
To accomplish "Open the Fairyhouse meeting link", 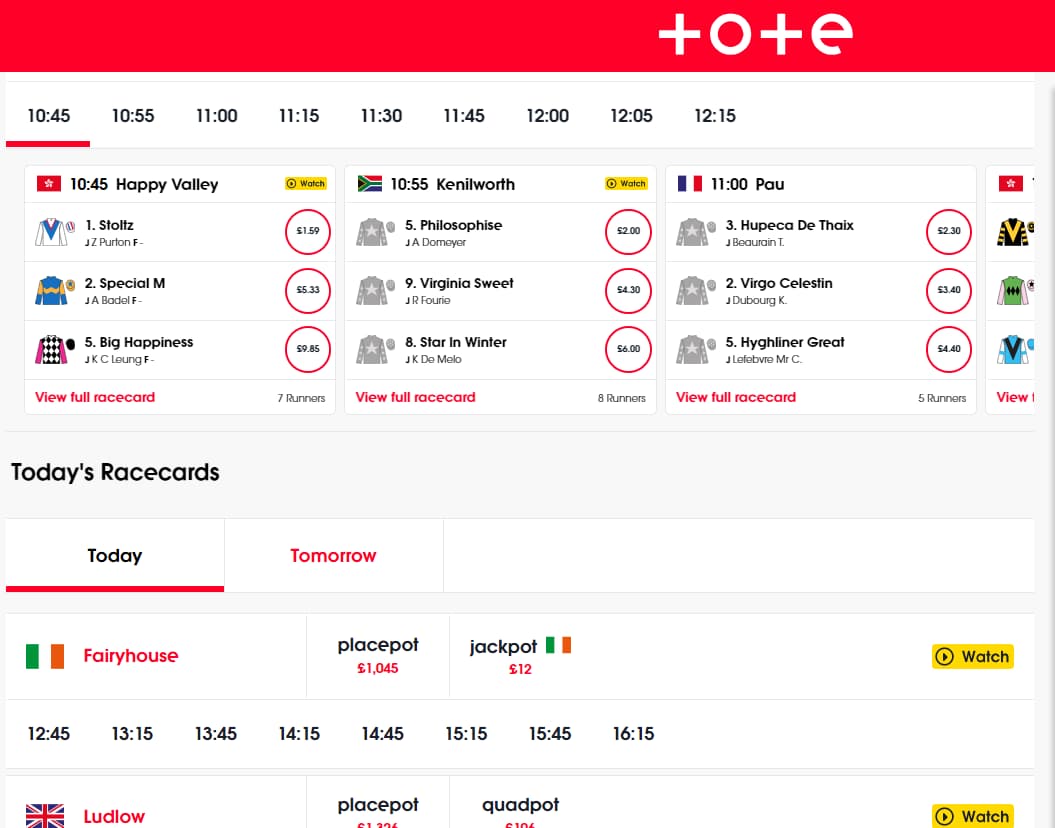I will point(130,656).
